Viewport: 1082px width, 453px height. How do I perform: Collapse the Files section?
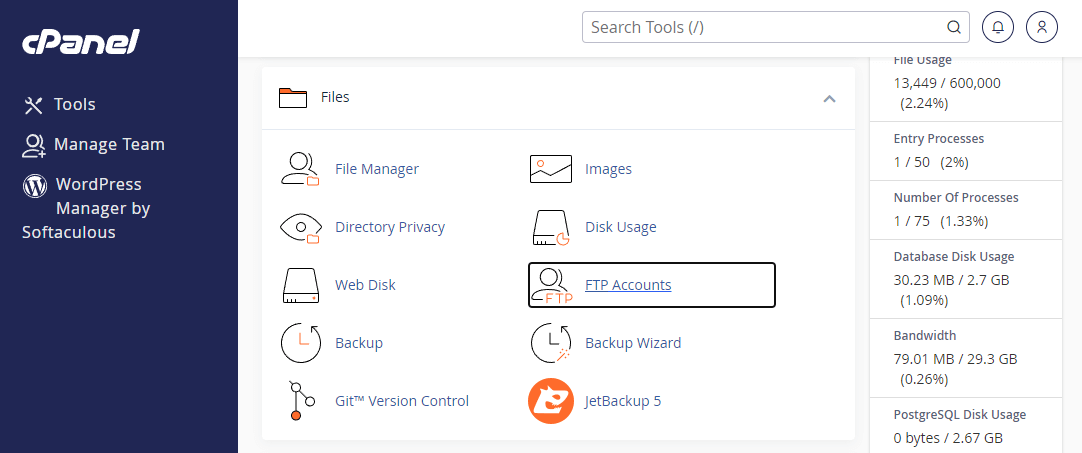(x=829, y=98)
